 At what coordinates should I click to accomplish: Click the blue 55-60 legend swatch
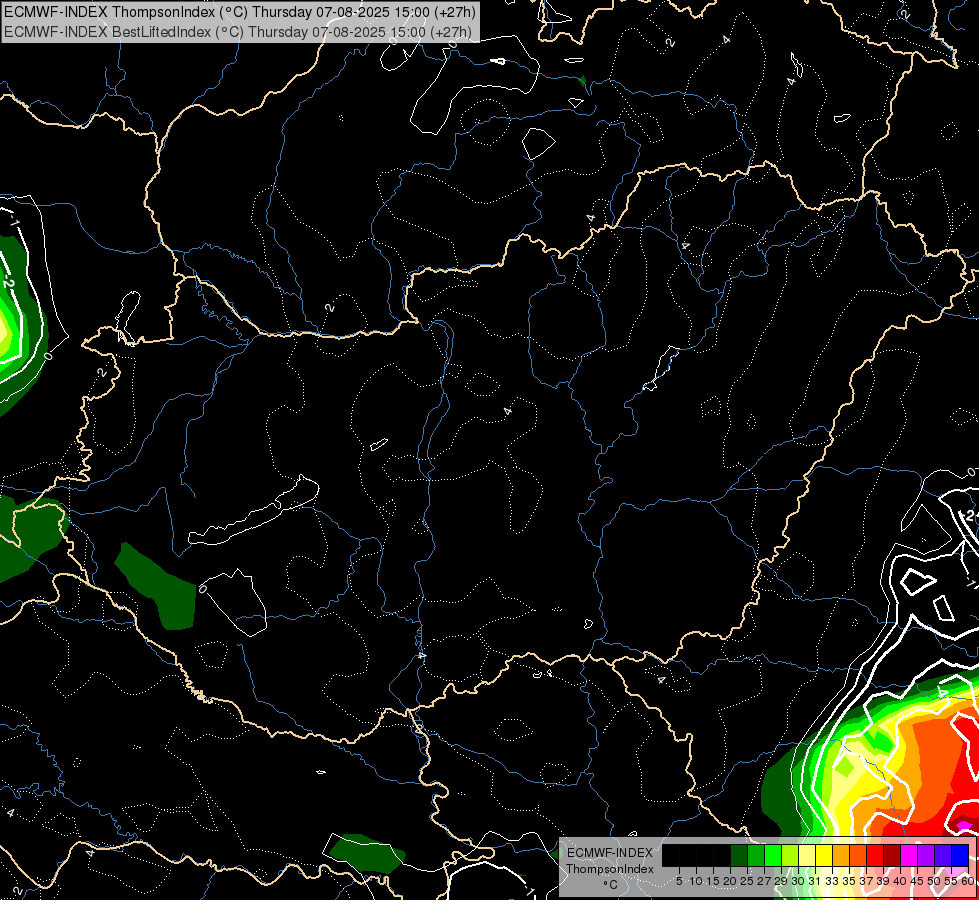click(960, 856)
